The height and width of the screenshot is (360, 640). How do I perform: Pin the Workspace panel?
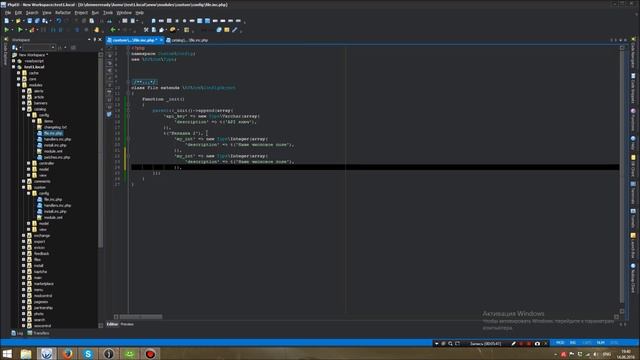[x=95, y=40]
